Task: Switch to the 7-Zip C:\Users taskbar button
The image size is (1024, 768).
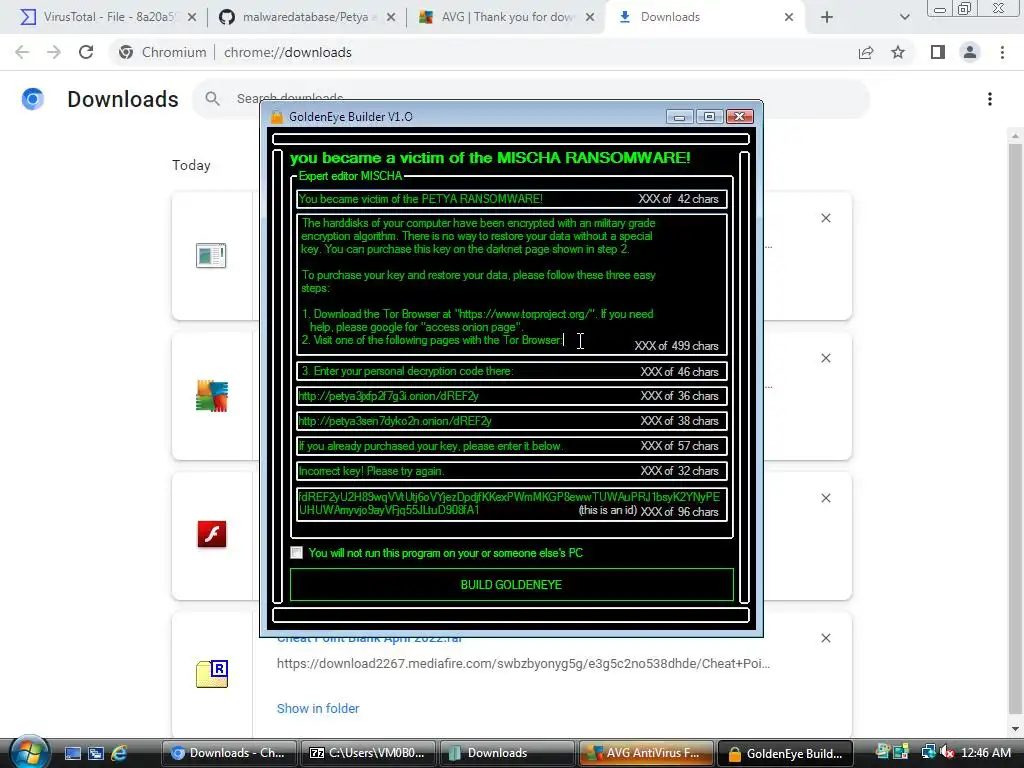Action: tap(367, 753)
